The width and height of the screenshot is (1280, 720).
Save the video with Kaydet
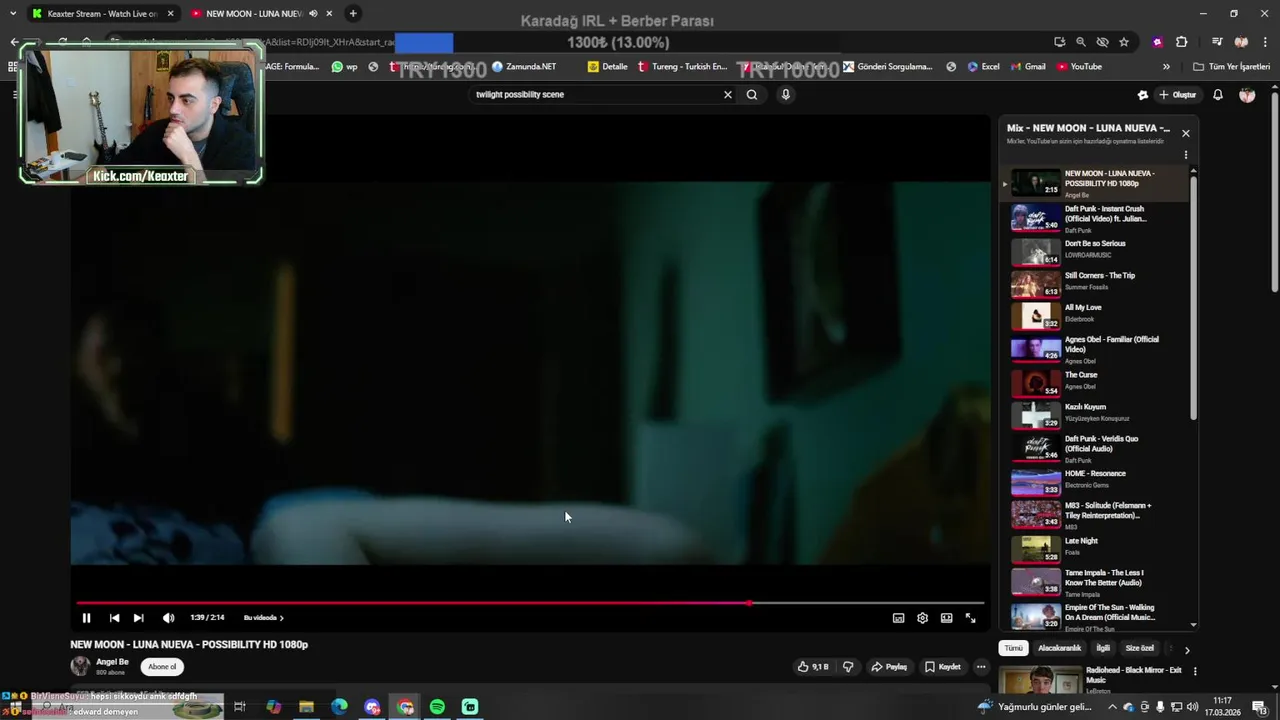tap(943, 667)
